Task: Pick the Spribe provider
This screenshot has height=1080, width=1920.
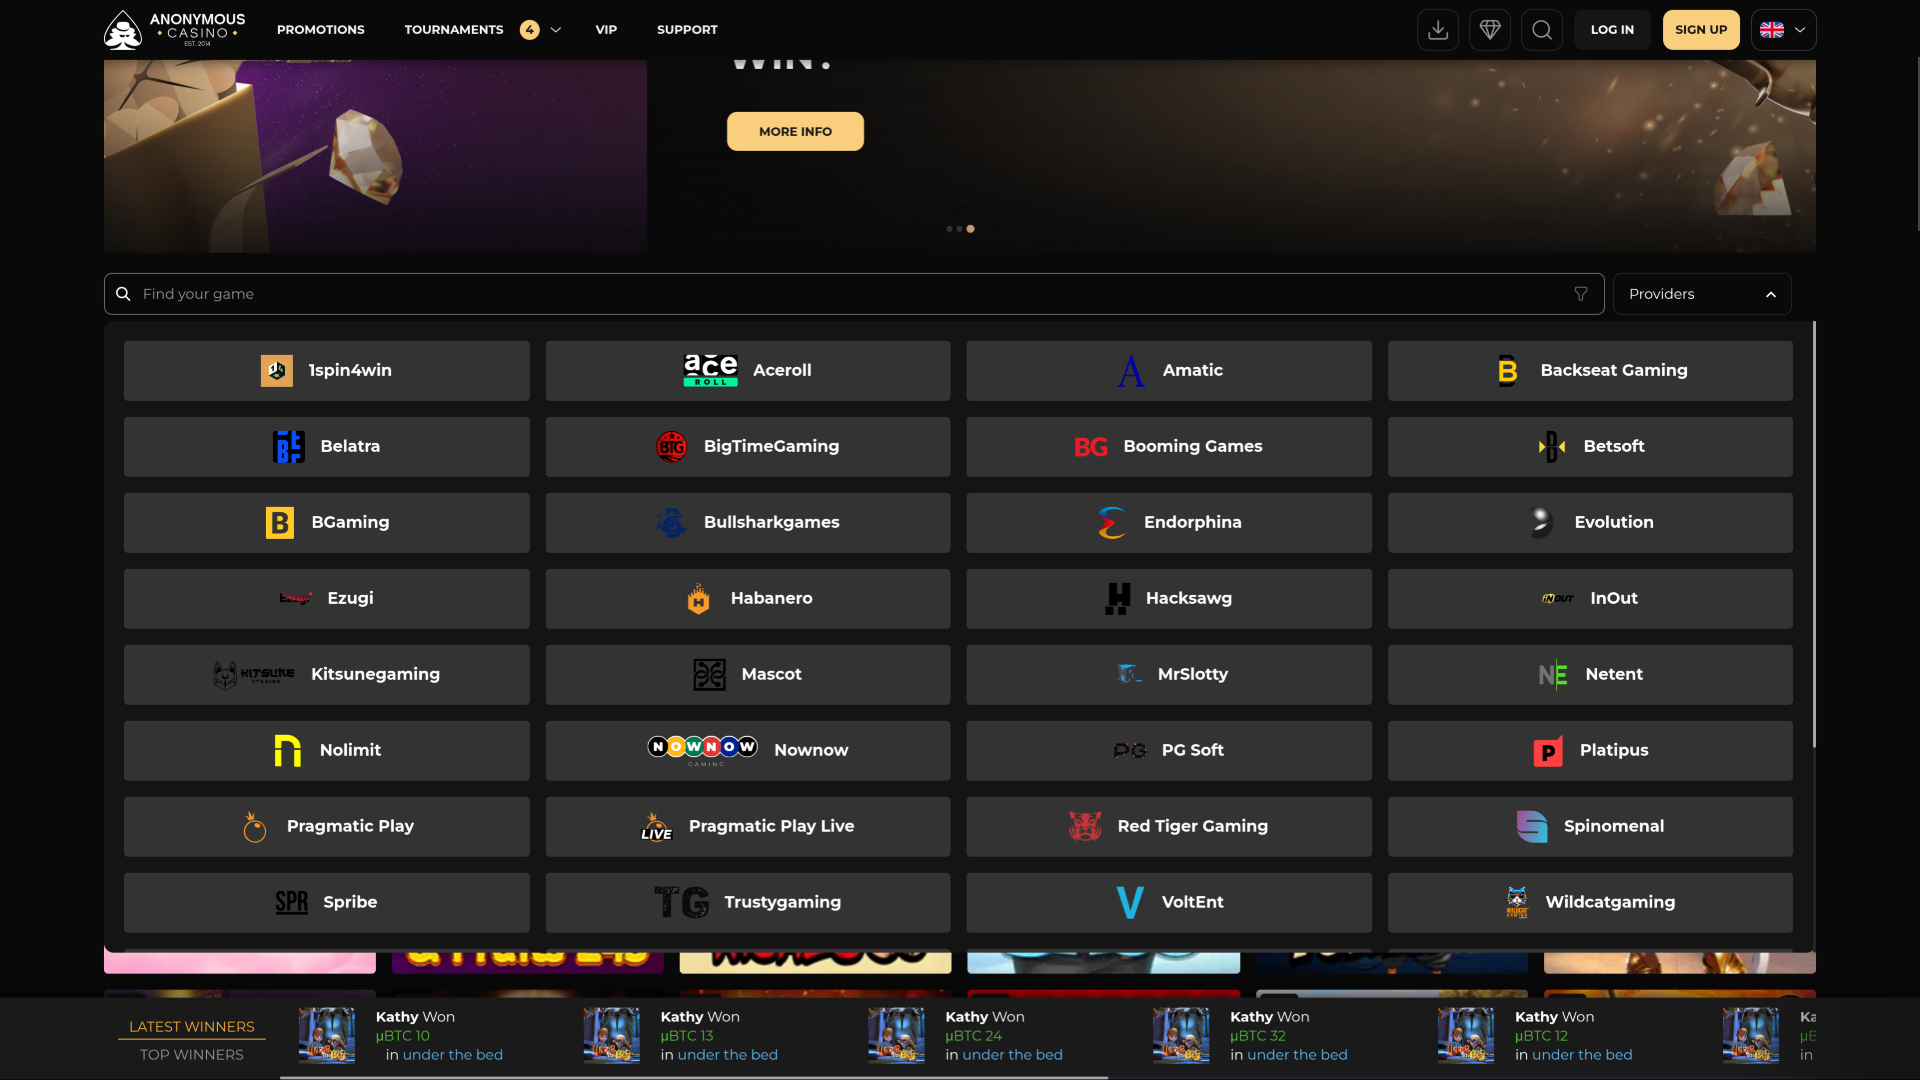Action: click(x=327, y=903)
